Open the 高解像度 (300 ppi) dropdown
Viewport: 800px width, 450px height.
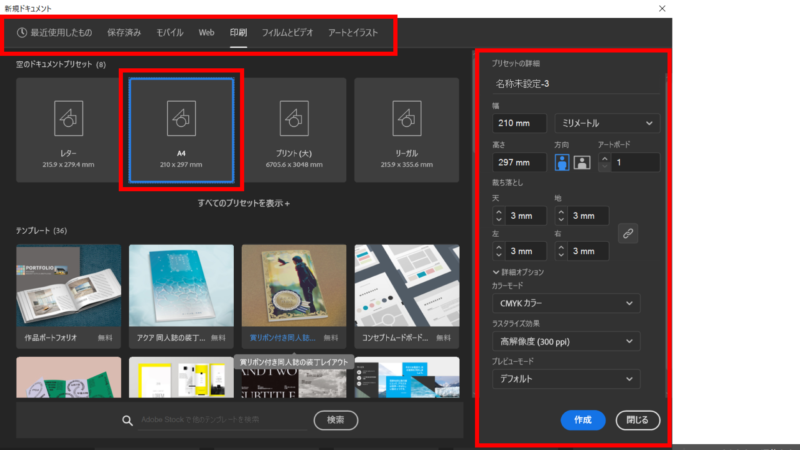pyautogui.click(x=566, y=341)
